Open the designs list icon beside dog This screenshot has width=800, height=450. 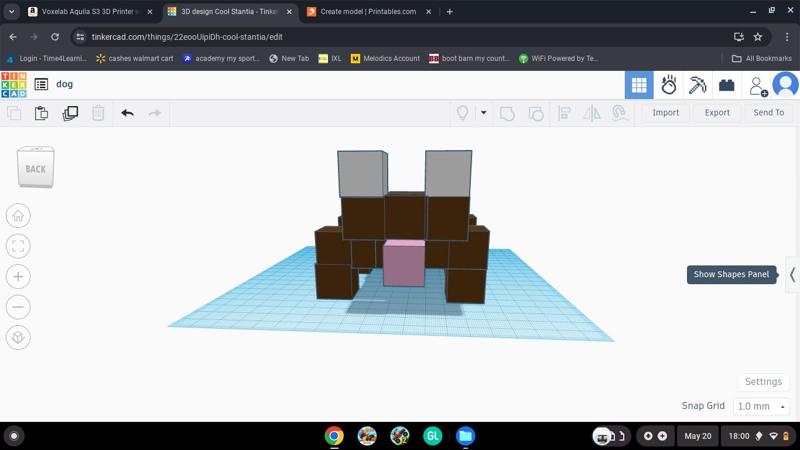pyautogui.click(x=41, y=84)
